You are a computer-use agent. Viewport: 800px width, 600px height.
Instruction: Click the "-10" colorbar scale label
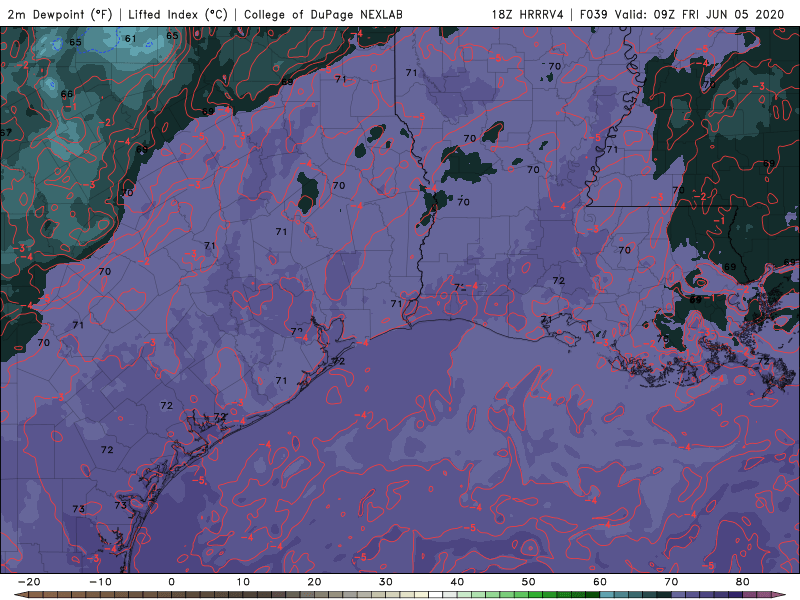[x=100, y=582]
